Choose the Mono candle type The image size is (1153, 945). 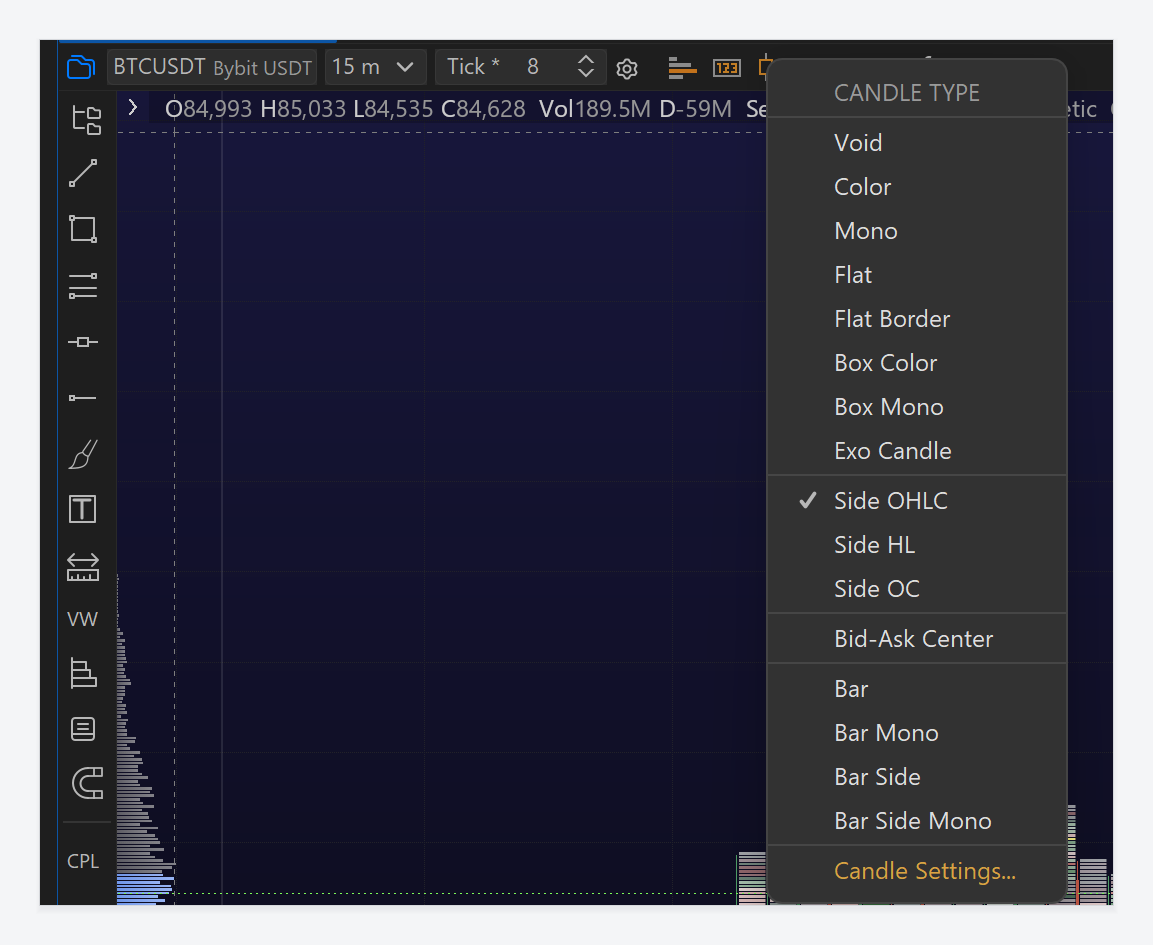point(917,231)
